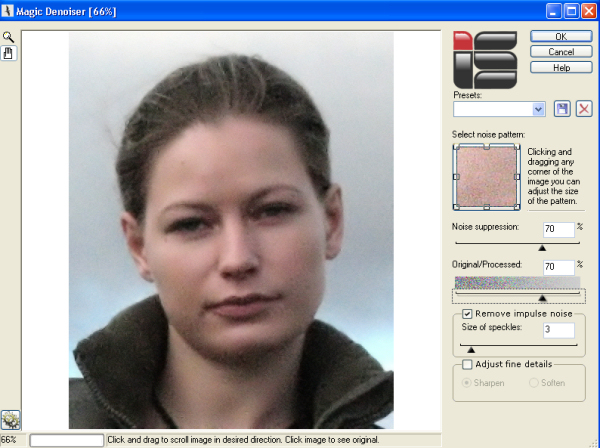
Task: Click the window resize grip corner
Action: [594, 442]
